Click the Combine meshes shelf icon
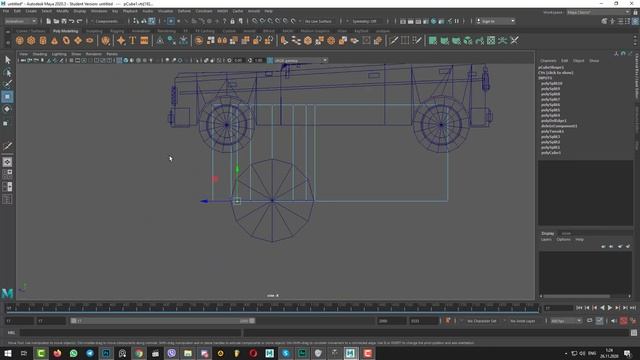 pos(199,40)
